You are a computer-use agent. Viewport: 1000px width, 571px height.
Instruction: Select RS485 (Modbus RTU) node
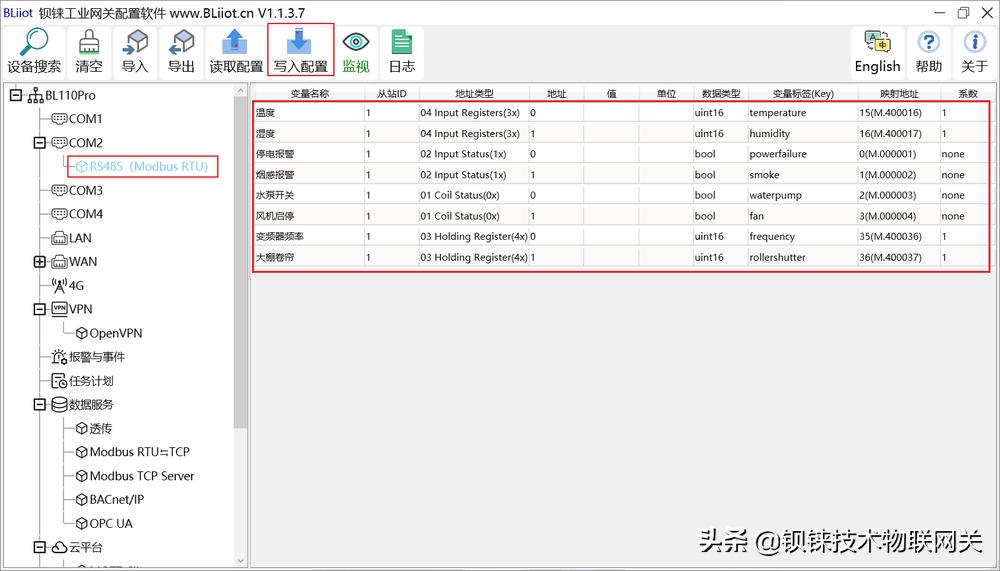(x=148, y=167)
